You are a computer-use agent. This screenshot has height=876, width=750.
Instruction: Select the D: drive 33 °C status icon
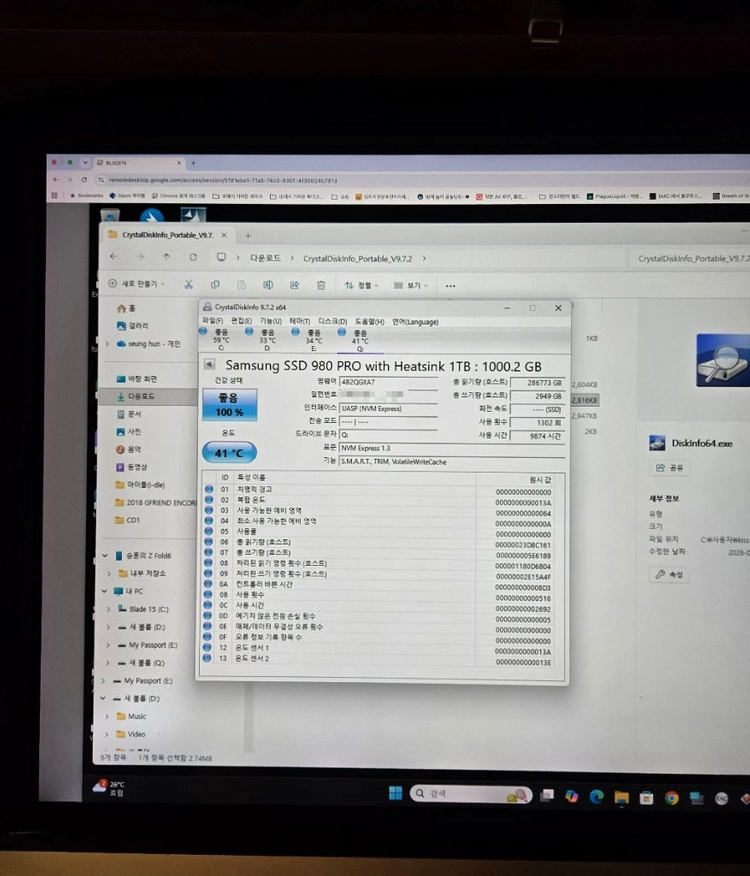click(x=249, y=331)
